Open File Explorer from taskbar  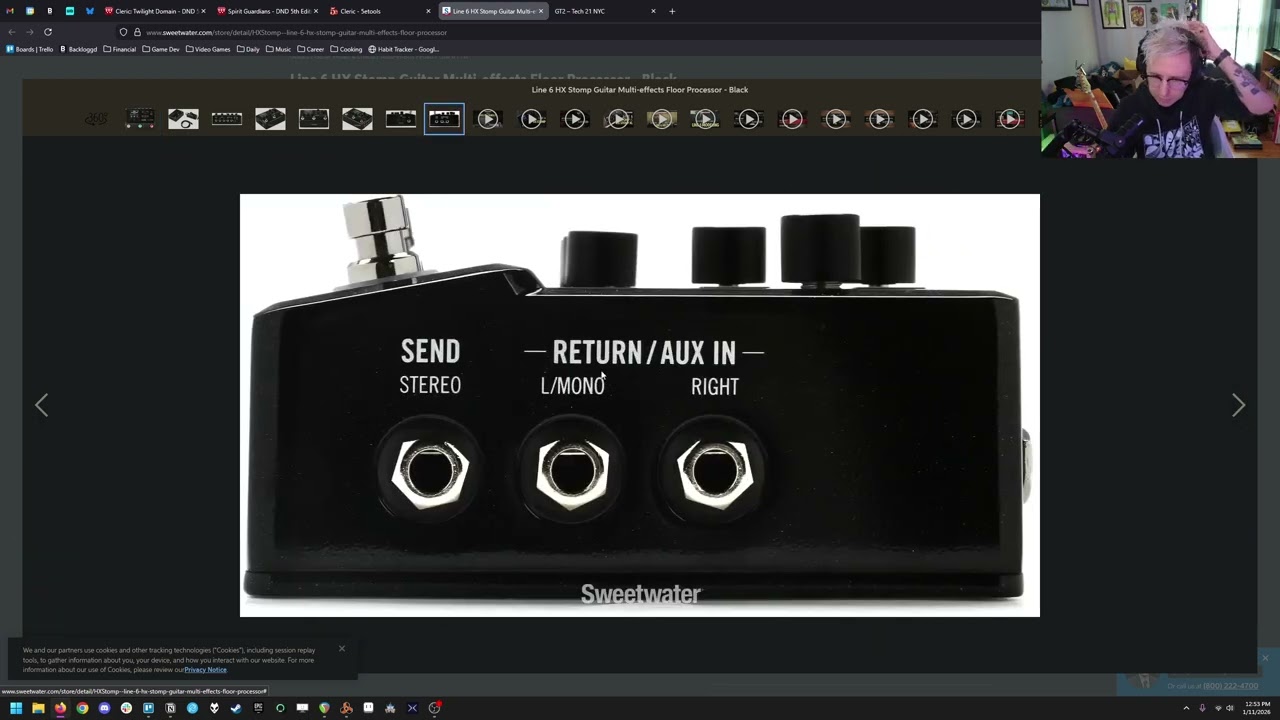click(x=38, y=708)
